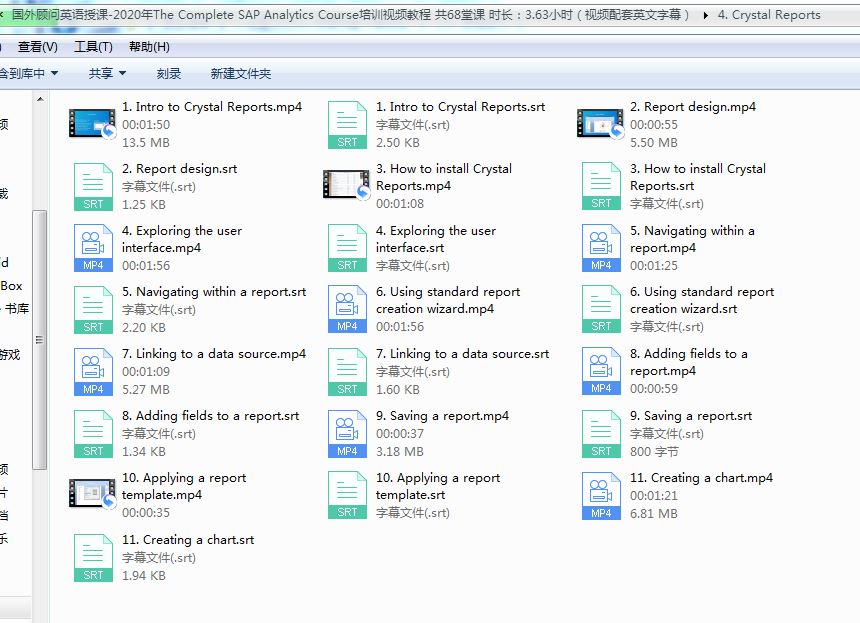This screenshot has width=860, height=623.
Task: Select SRT icon of 4. Exploring the user interface.srt
Action: click(347, 248)
